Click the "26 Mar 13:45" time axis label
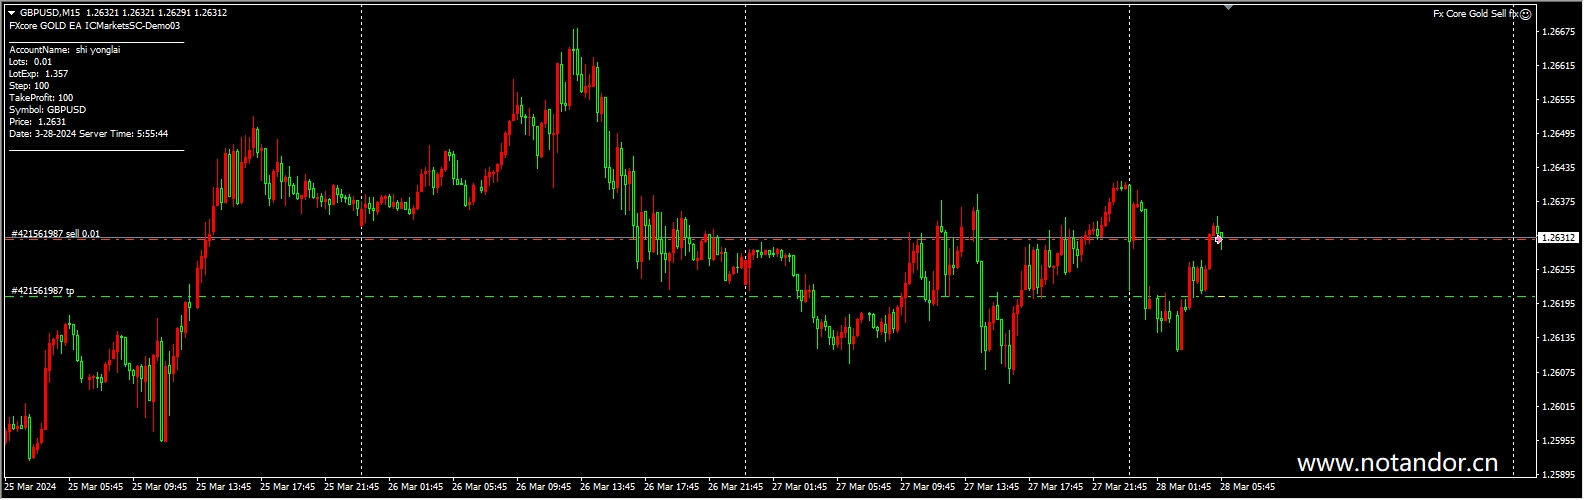Image resolution: width=1584 pixels, height=500 pixels. (608, 488)
